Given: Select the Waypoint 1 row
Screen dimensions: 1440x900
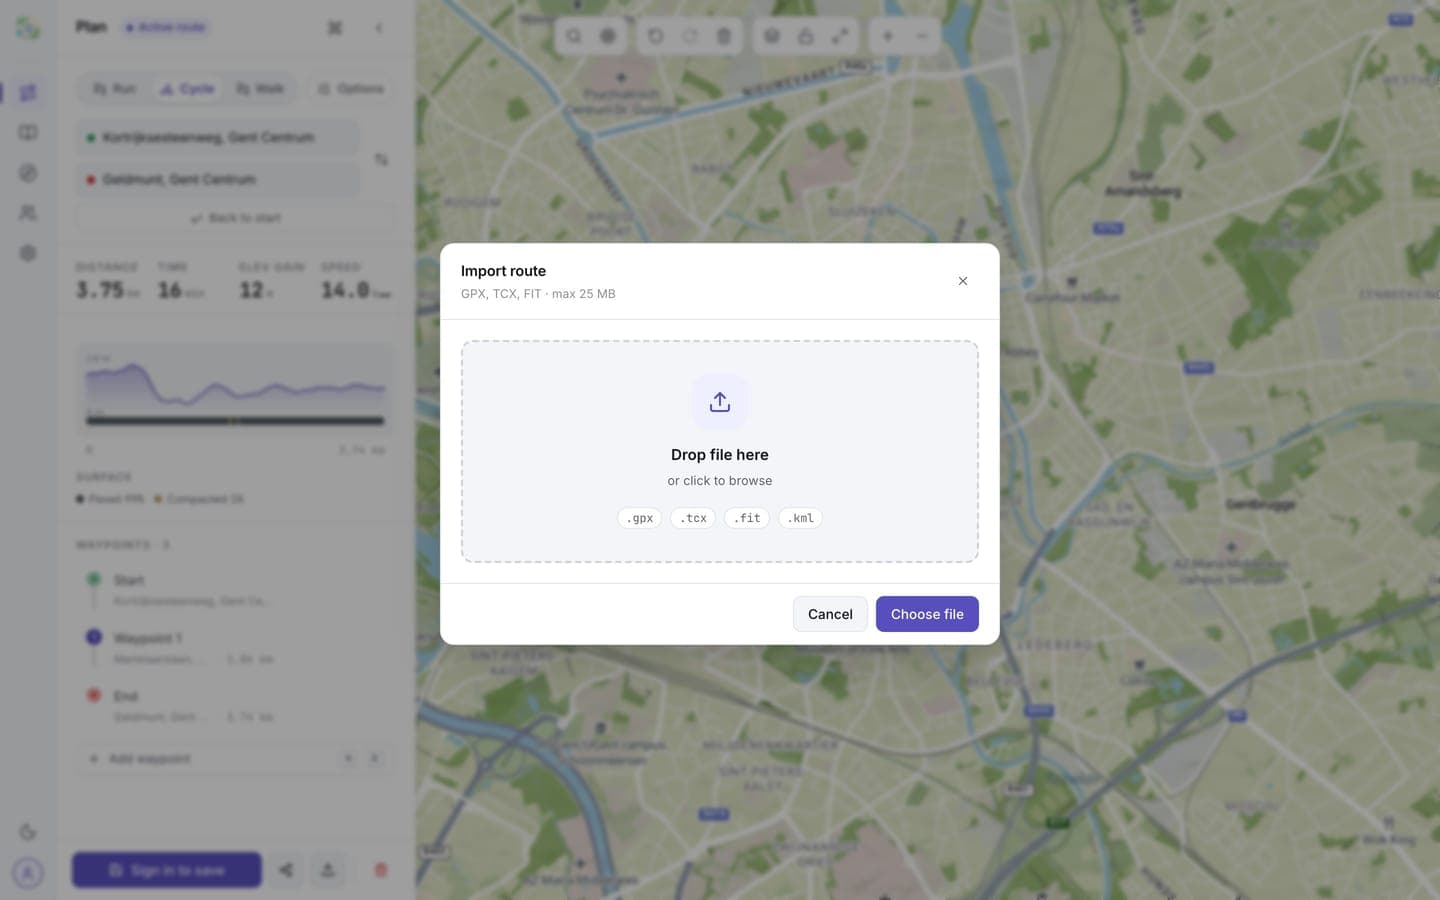Looking at the screenshot, I should [235, 647].
